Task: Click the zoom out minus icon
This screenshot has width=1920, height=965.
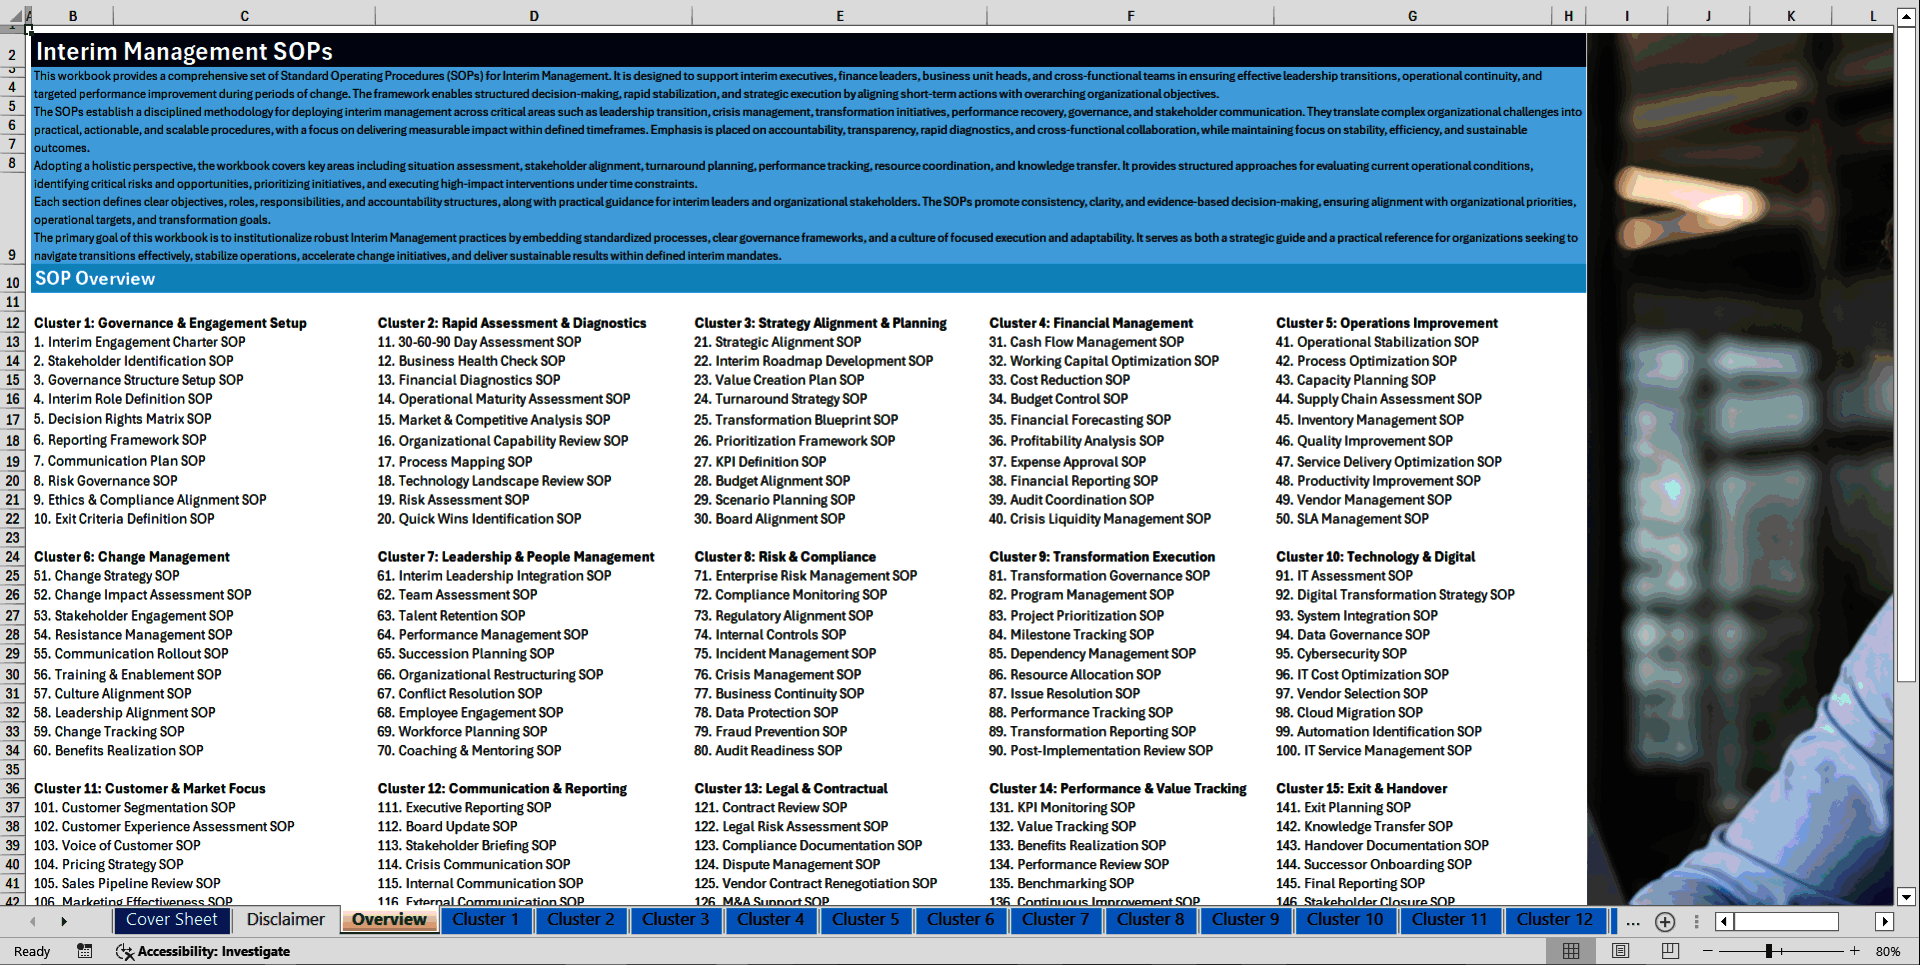Action: pyautogui.click(x=1708, y=951)
